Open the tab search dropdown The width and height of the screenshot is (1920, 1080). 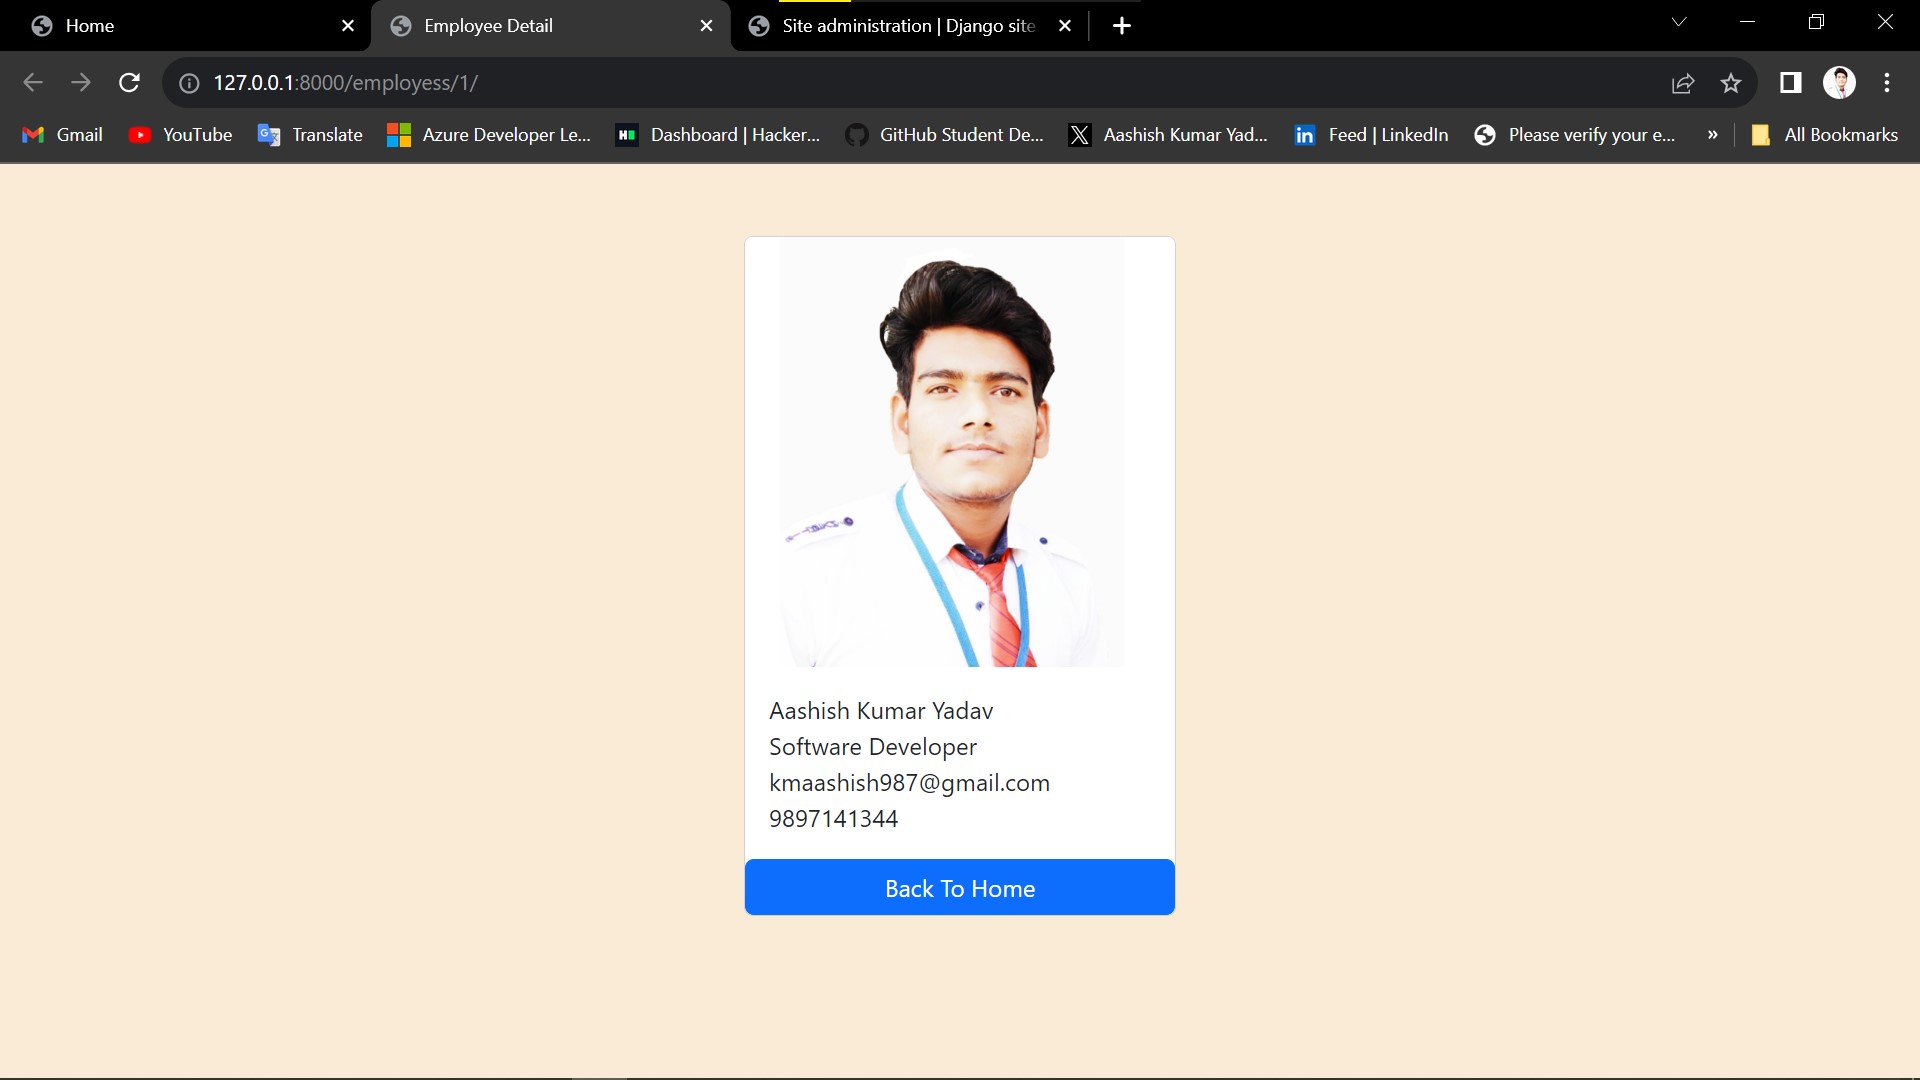pyautogui.click(x=1679, y=21)
